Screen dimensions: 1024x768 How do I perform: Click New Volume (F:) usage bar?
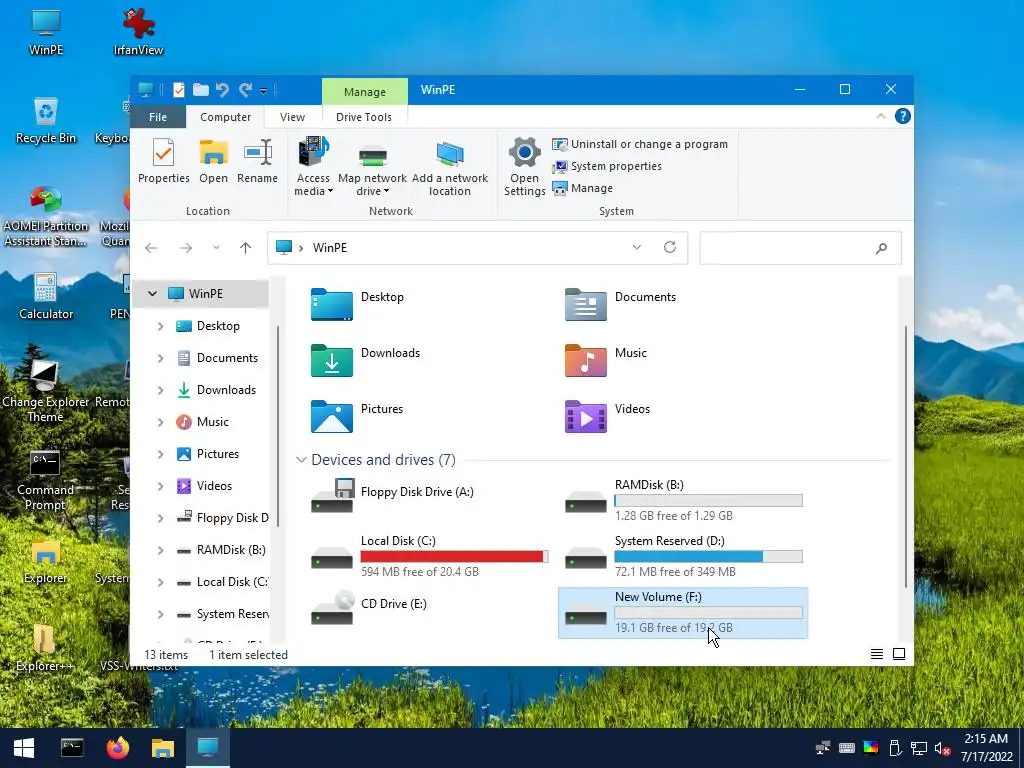709,613
